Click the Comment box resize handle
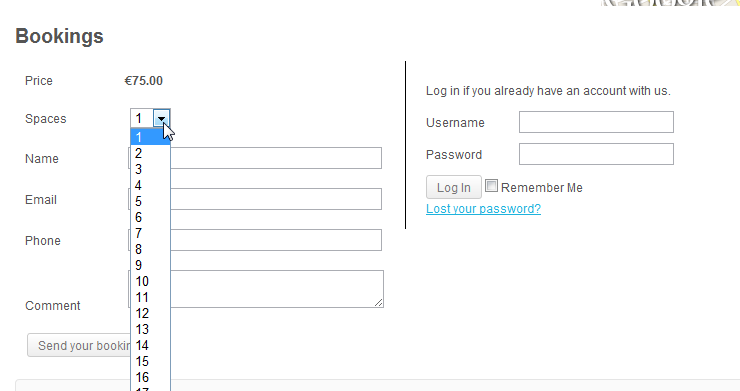Screen dimensions: 740x391 tap(378, 303)
